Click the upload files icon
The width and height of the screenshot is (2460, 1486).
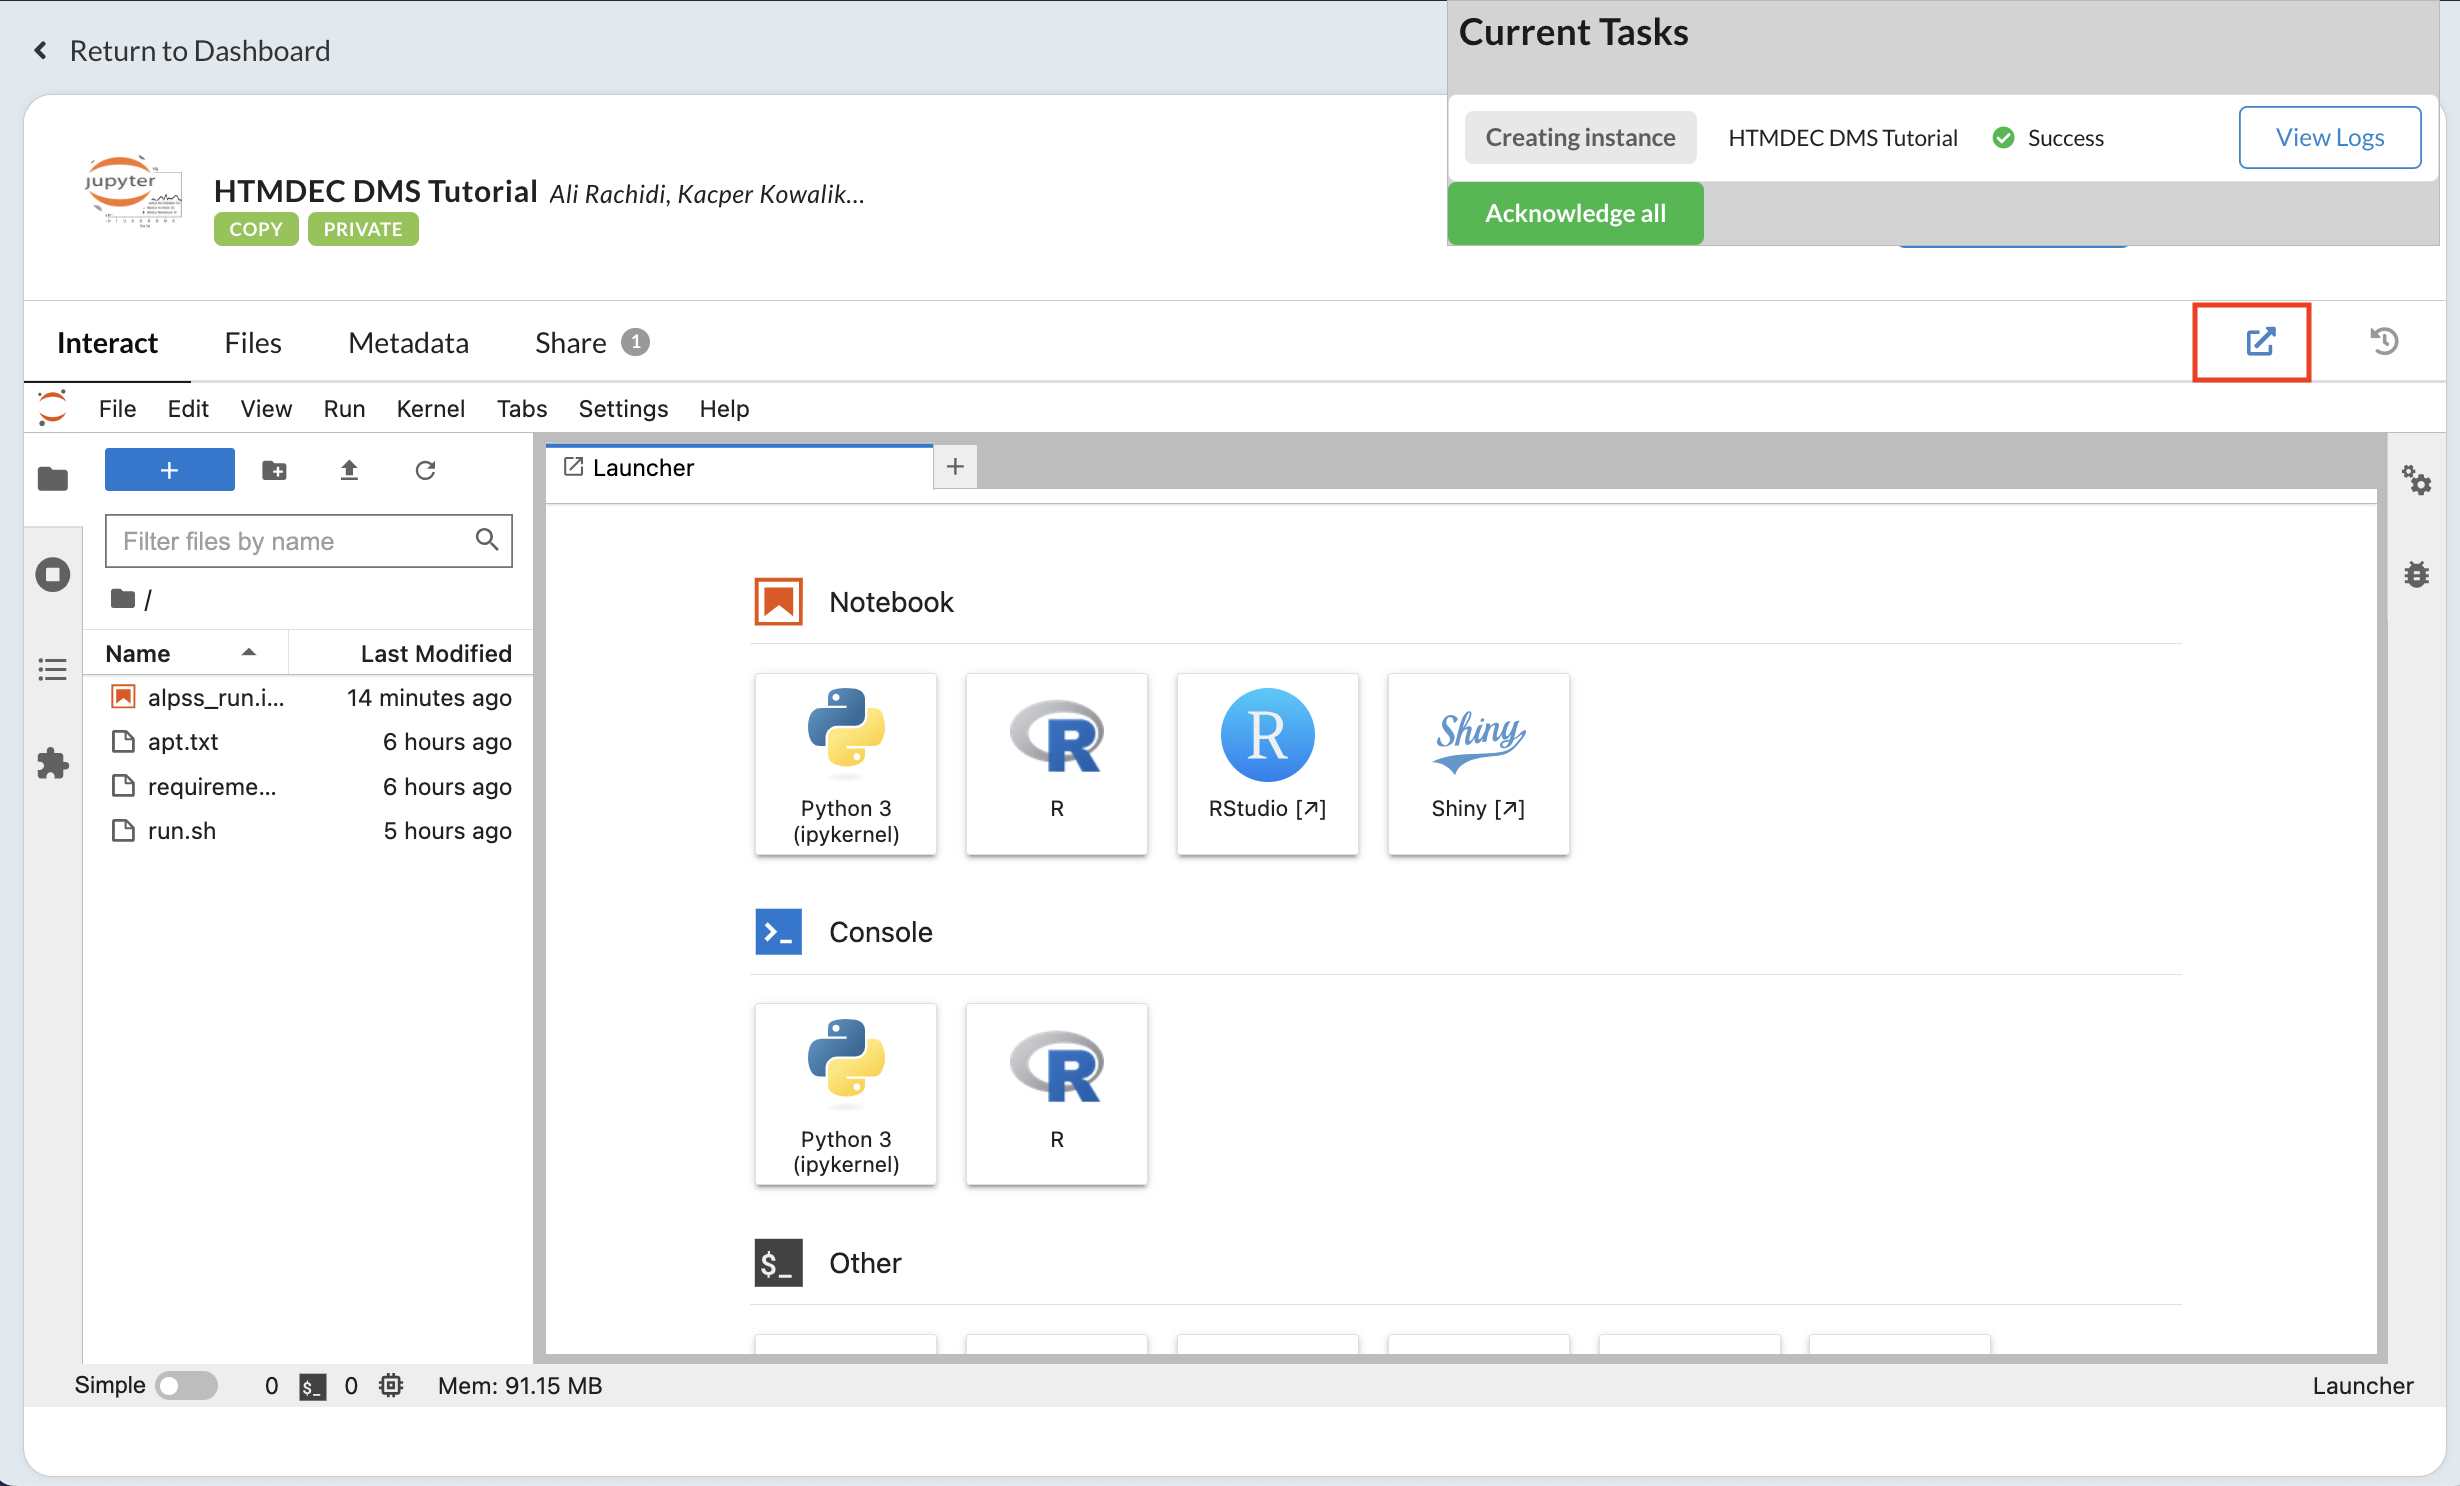tap(349, 470)
